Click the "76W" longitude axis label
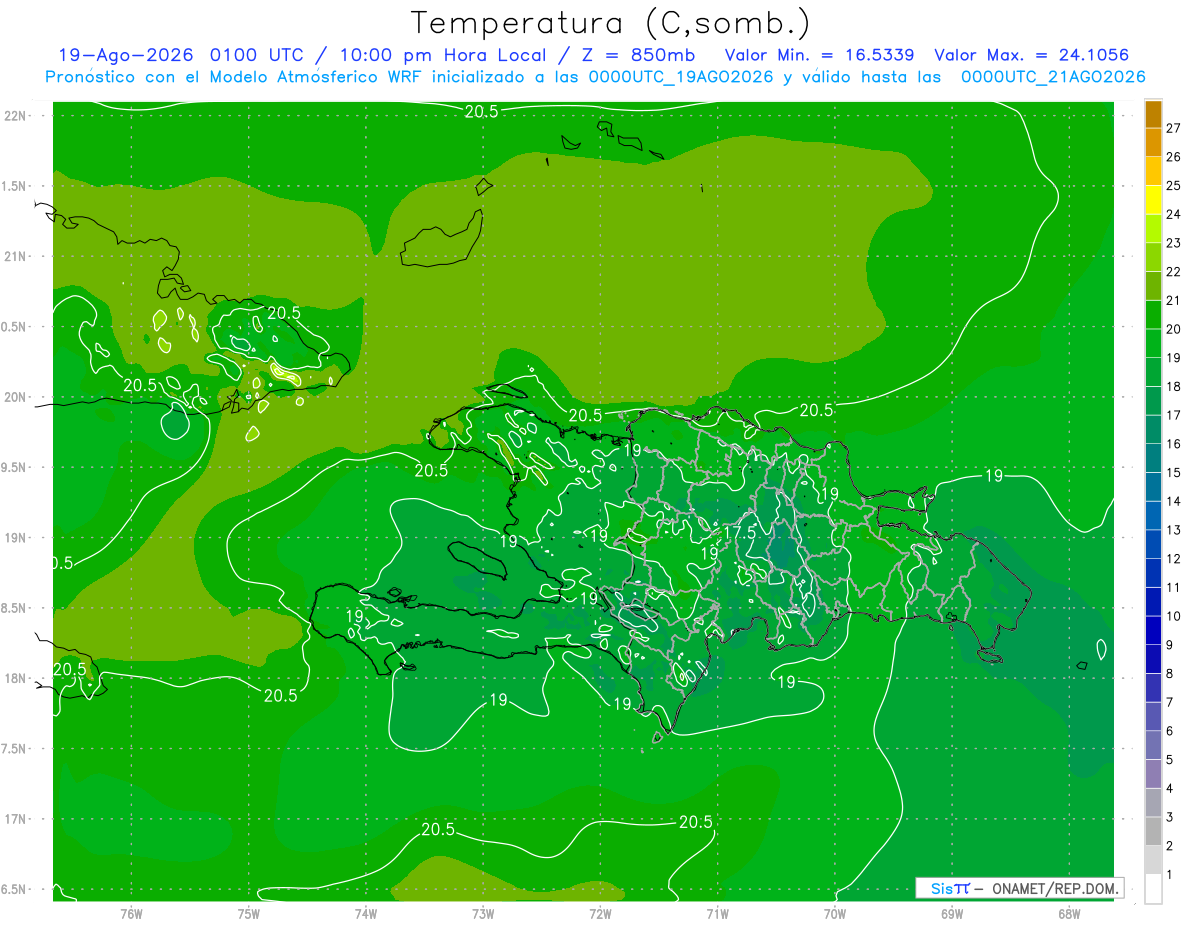The width and height of the screenshot is (1200, 927). (131, 913)
